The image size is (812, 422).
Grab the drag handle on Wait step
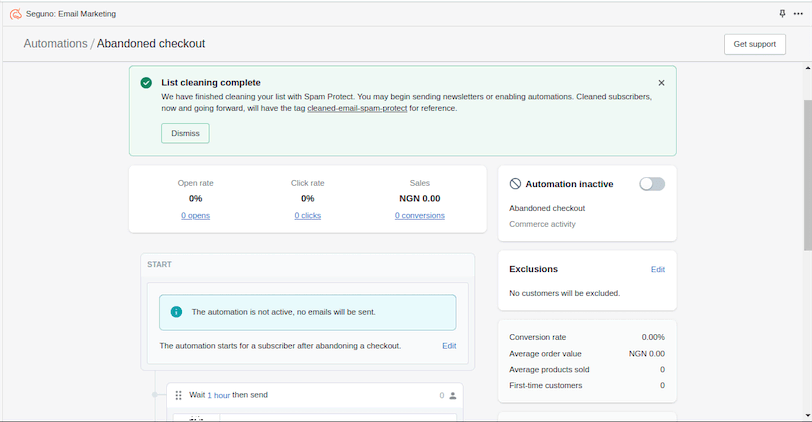click(x=179, y=396)
